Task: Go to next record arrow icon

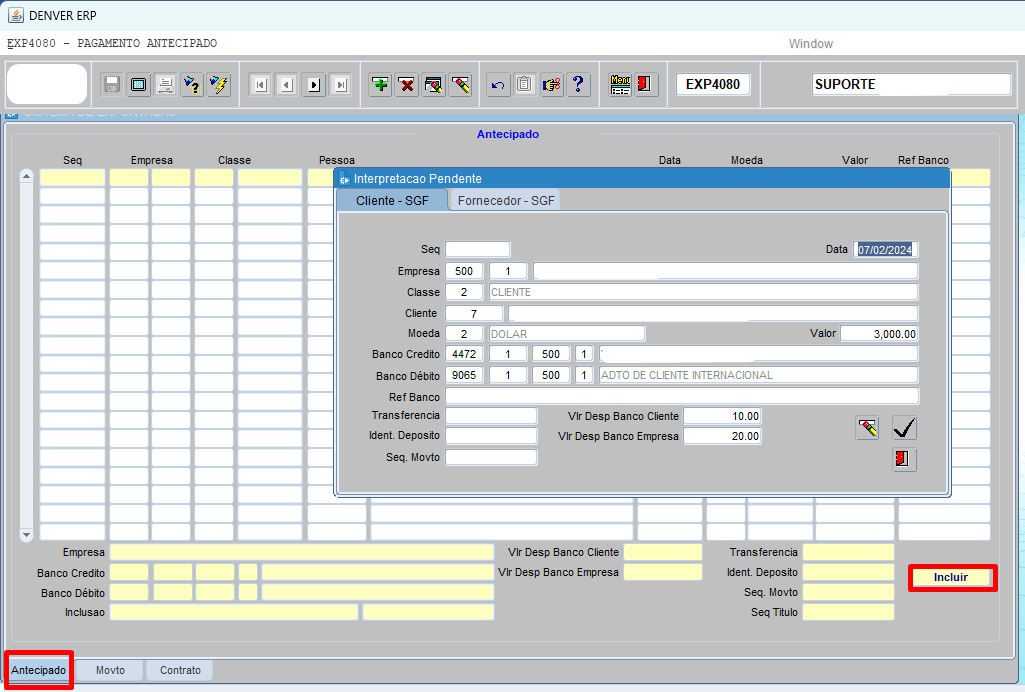Action: 314,84
